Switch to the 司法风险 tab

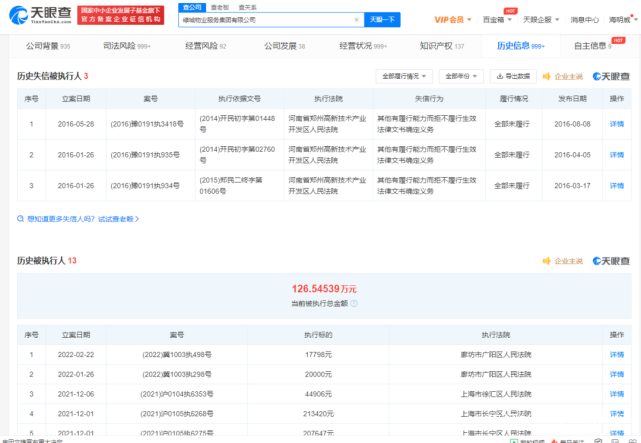click(x=125, y=46)
